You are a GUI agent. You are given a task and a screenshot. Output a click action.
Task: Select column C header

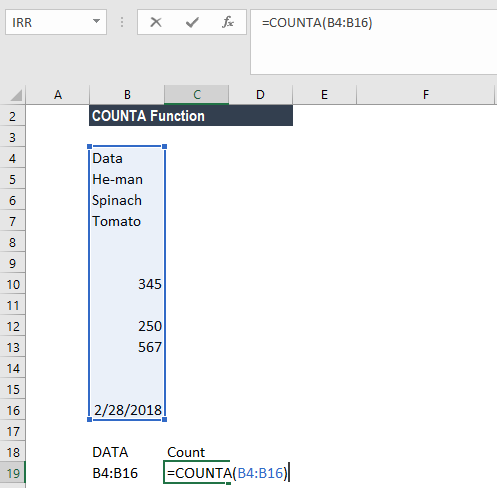(x=197, y=95)
